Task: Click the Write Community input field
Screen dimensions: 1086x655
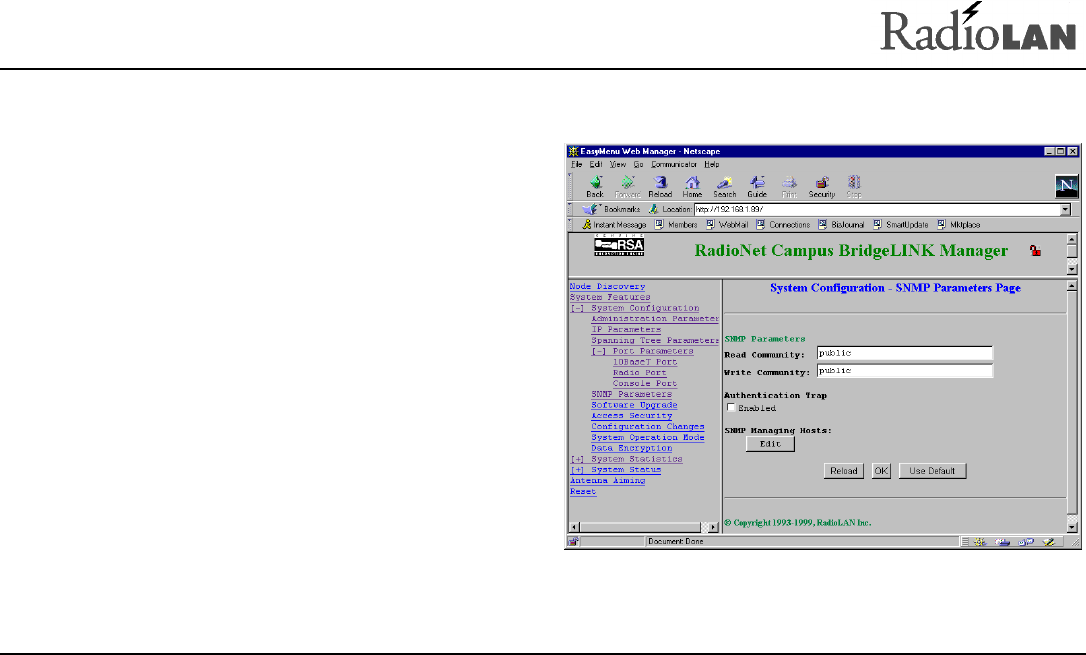Action: (905, 370)
